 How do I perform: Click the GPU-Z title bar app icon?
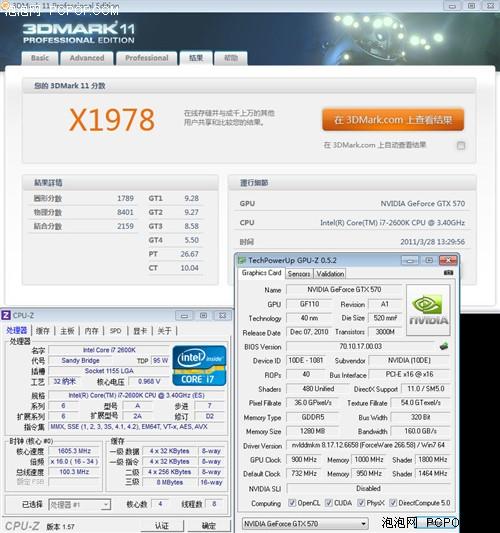242,261
